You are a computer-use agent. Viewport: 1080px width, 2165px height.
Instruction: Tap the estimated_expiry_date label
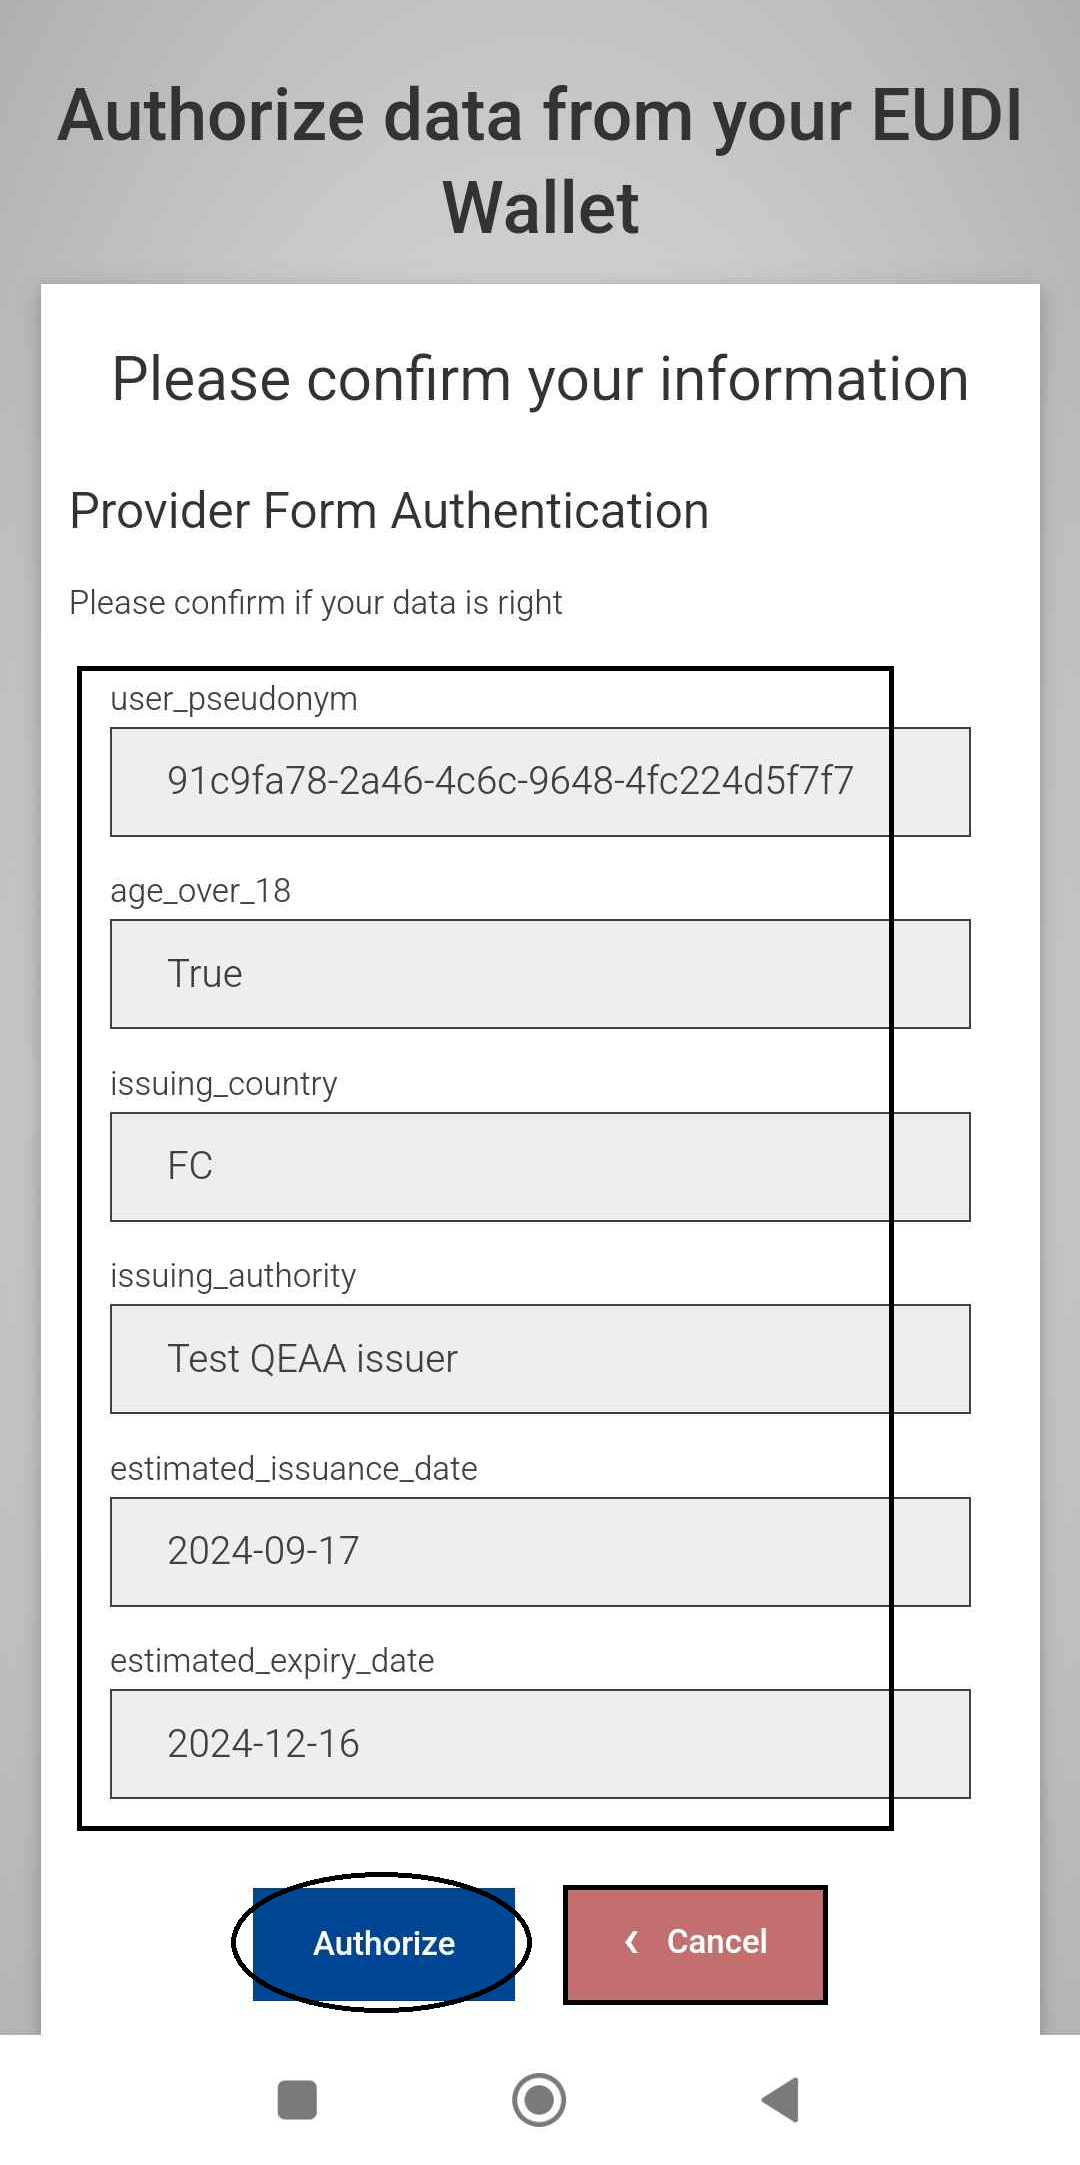pyautogui.click(x=272, y=1661)
